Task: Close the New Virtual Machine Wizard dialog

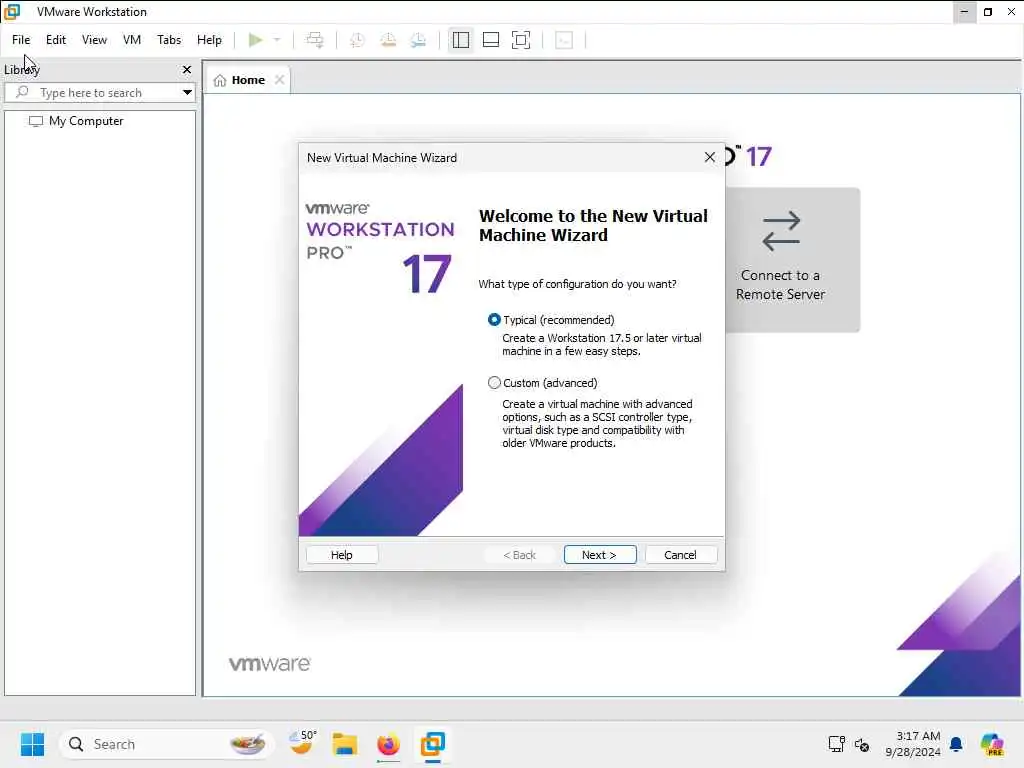Action: (709, 157)
